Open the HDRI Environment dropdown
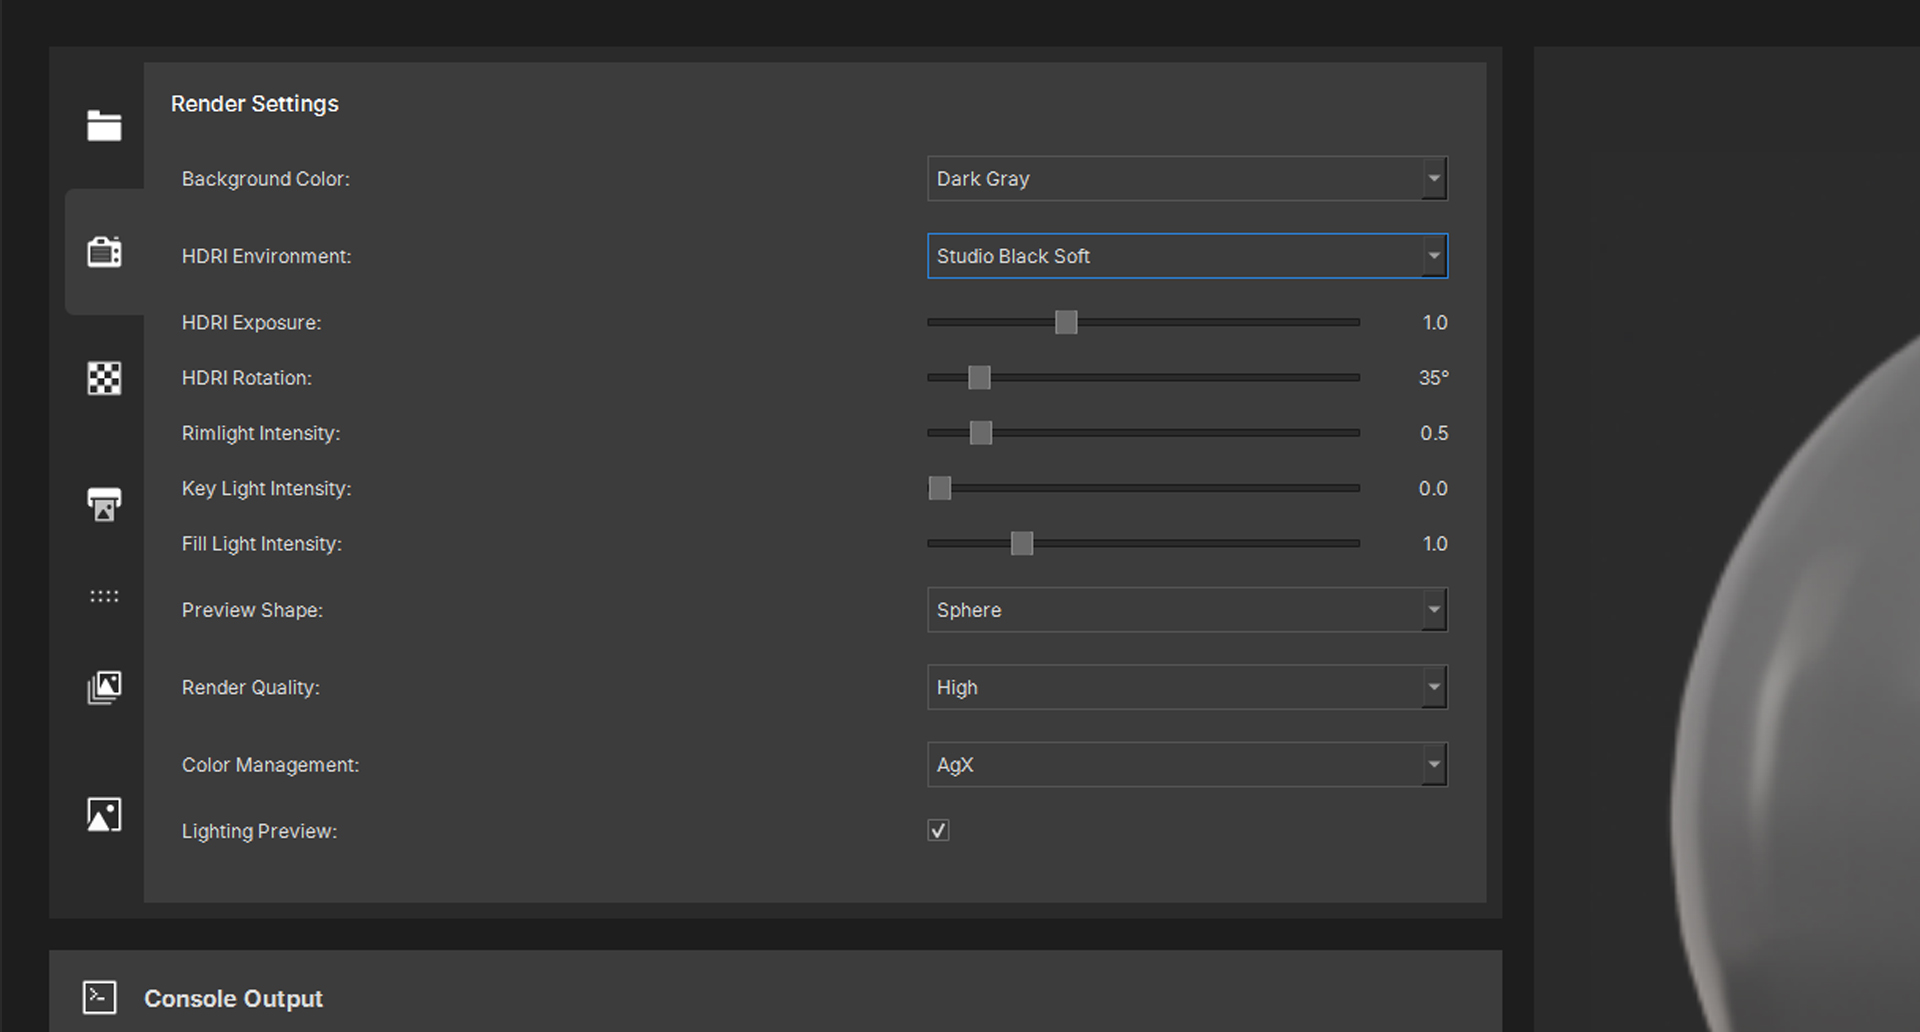1920x1032 pixels. (1187, 256)
